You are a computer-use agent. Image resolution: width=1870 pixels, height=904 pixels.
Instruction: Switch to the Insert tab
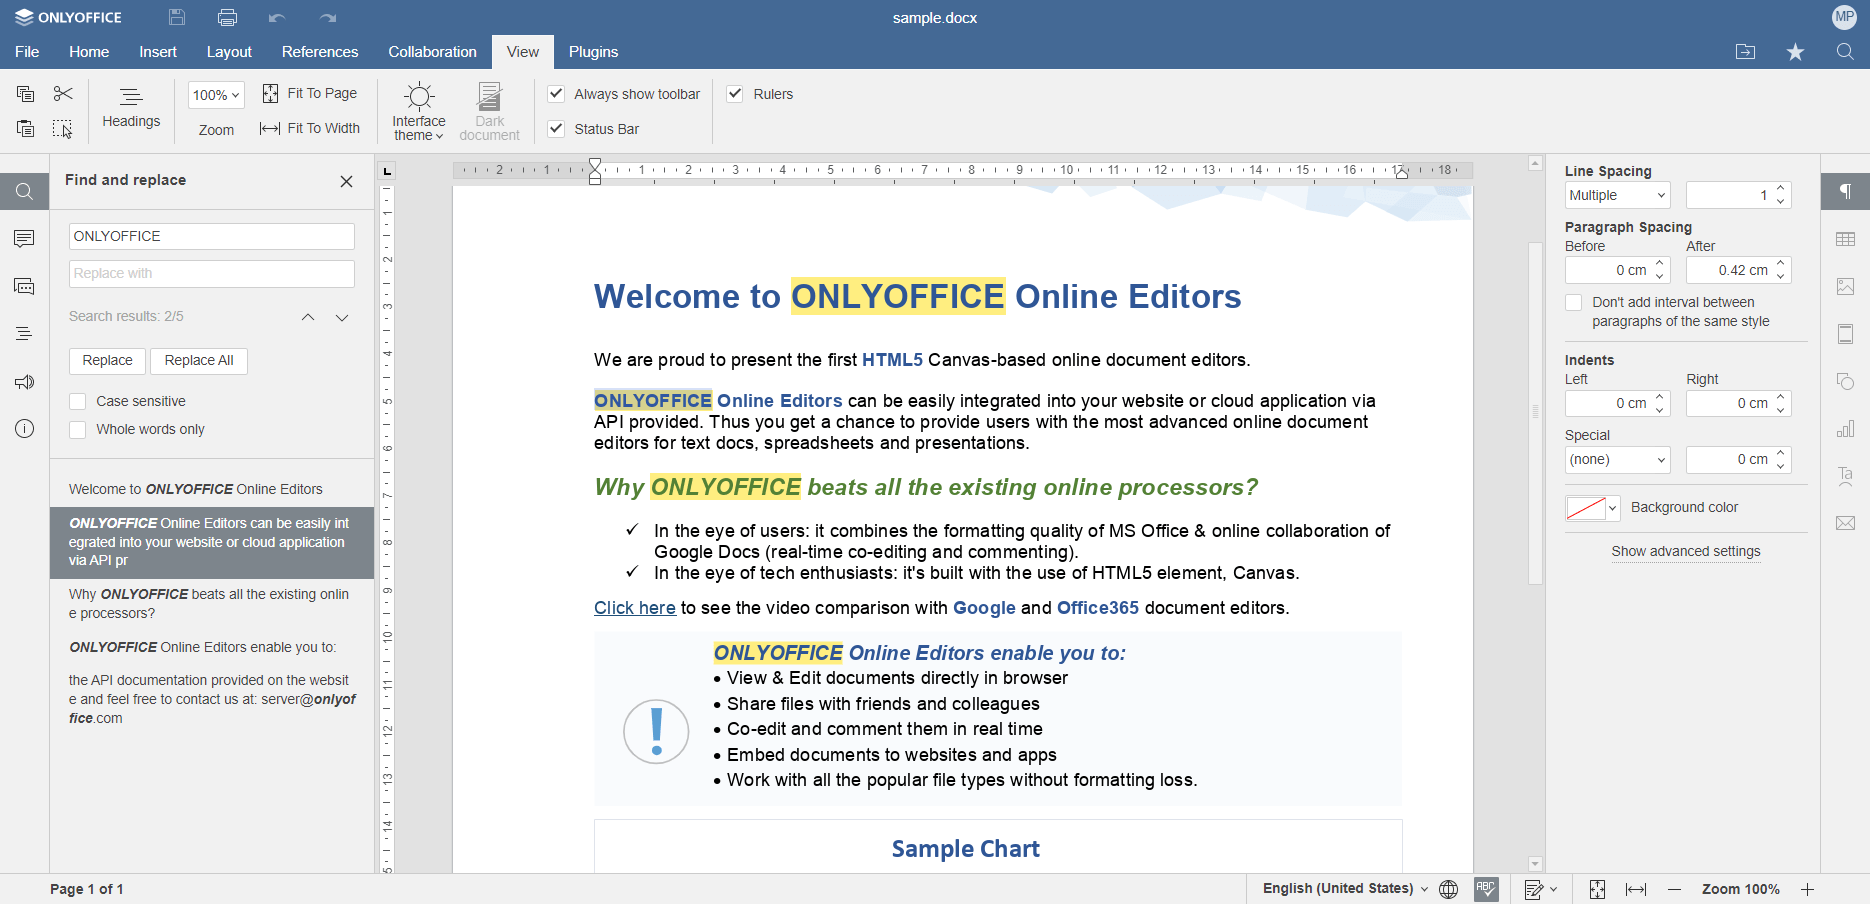pyautogui.click(x=158, y=52)
